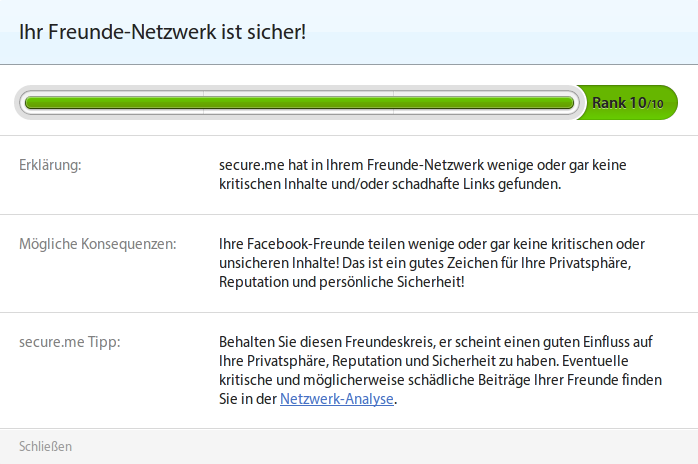Click the small '/10' text in rank badge

tap(655, 104)
